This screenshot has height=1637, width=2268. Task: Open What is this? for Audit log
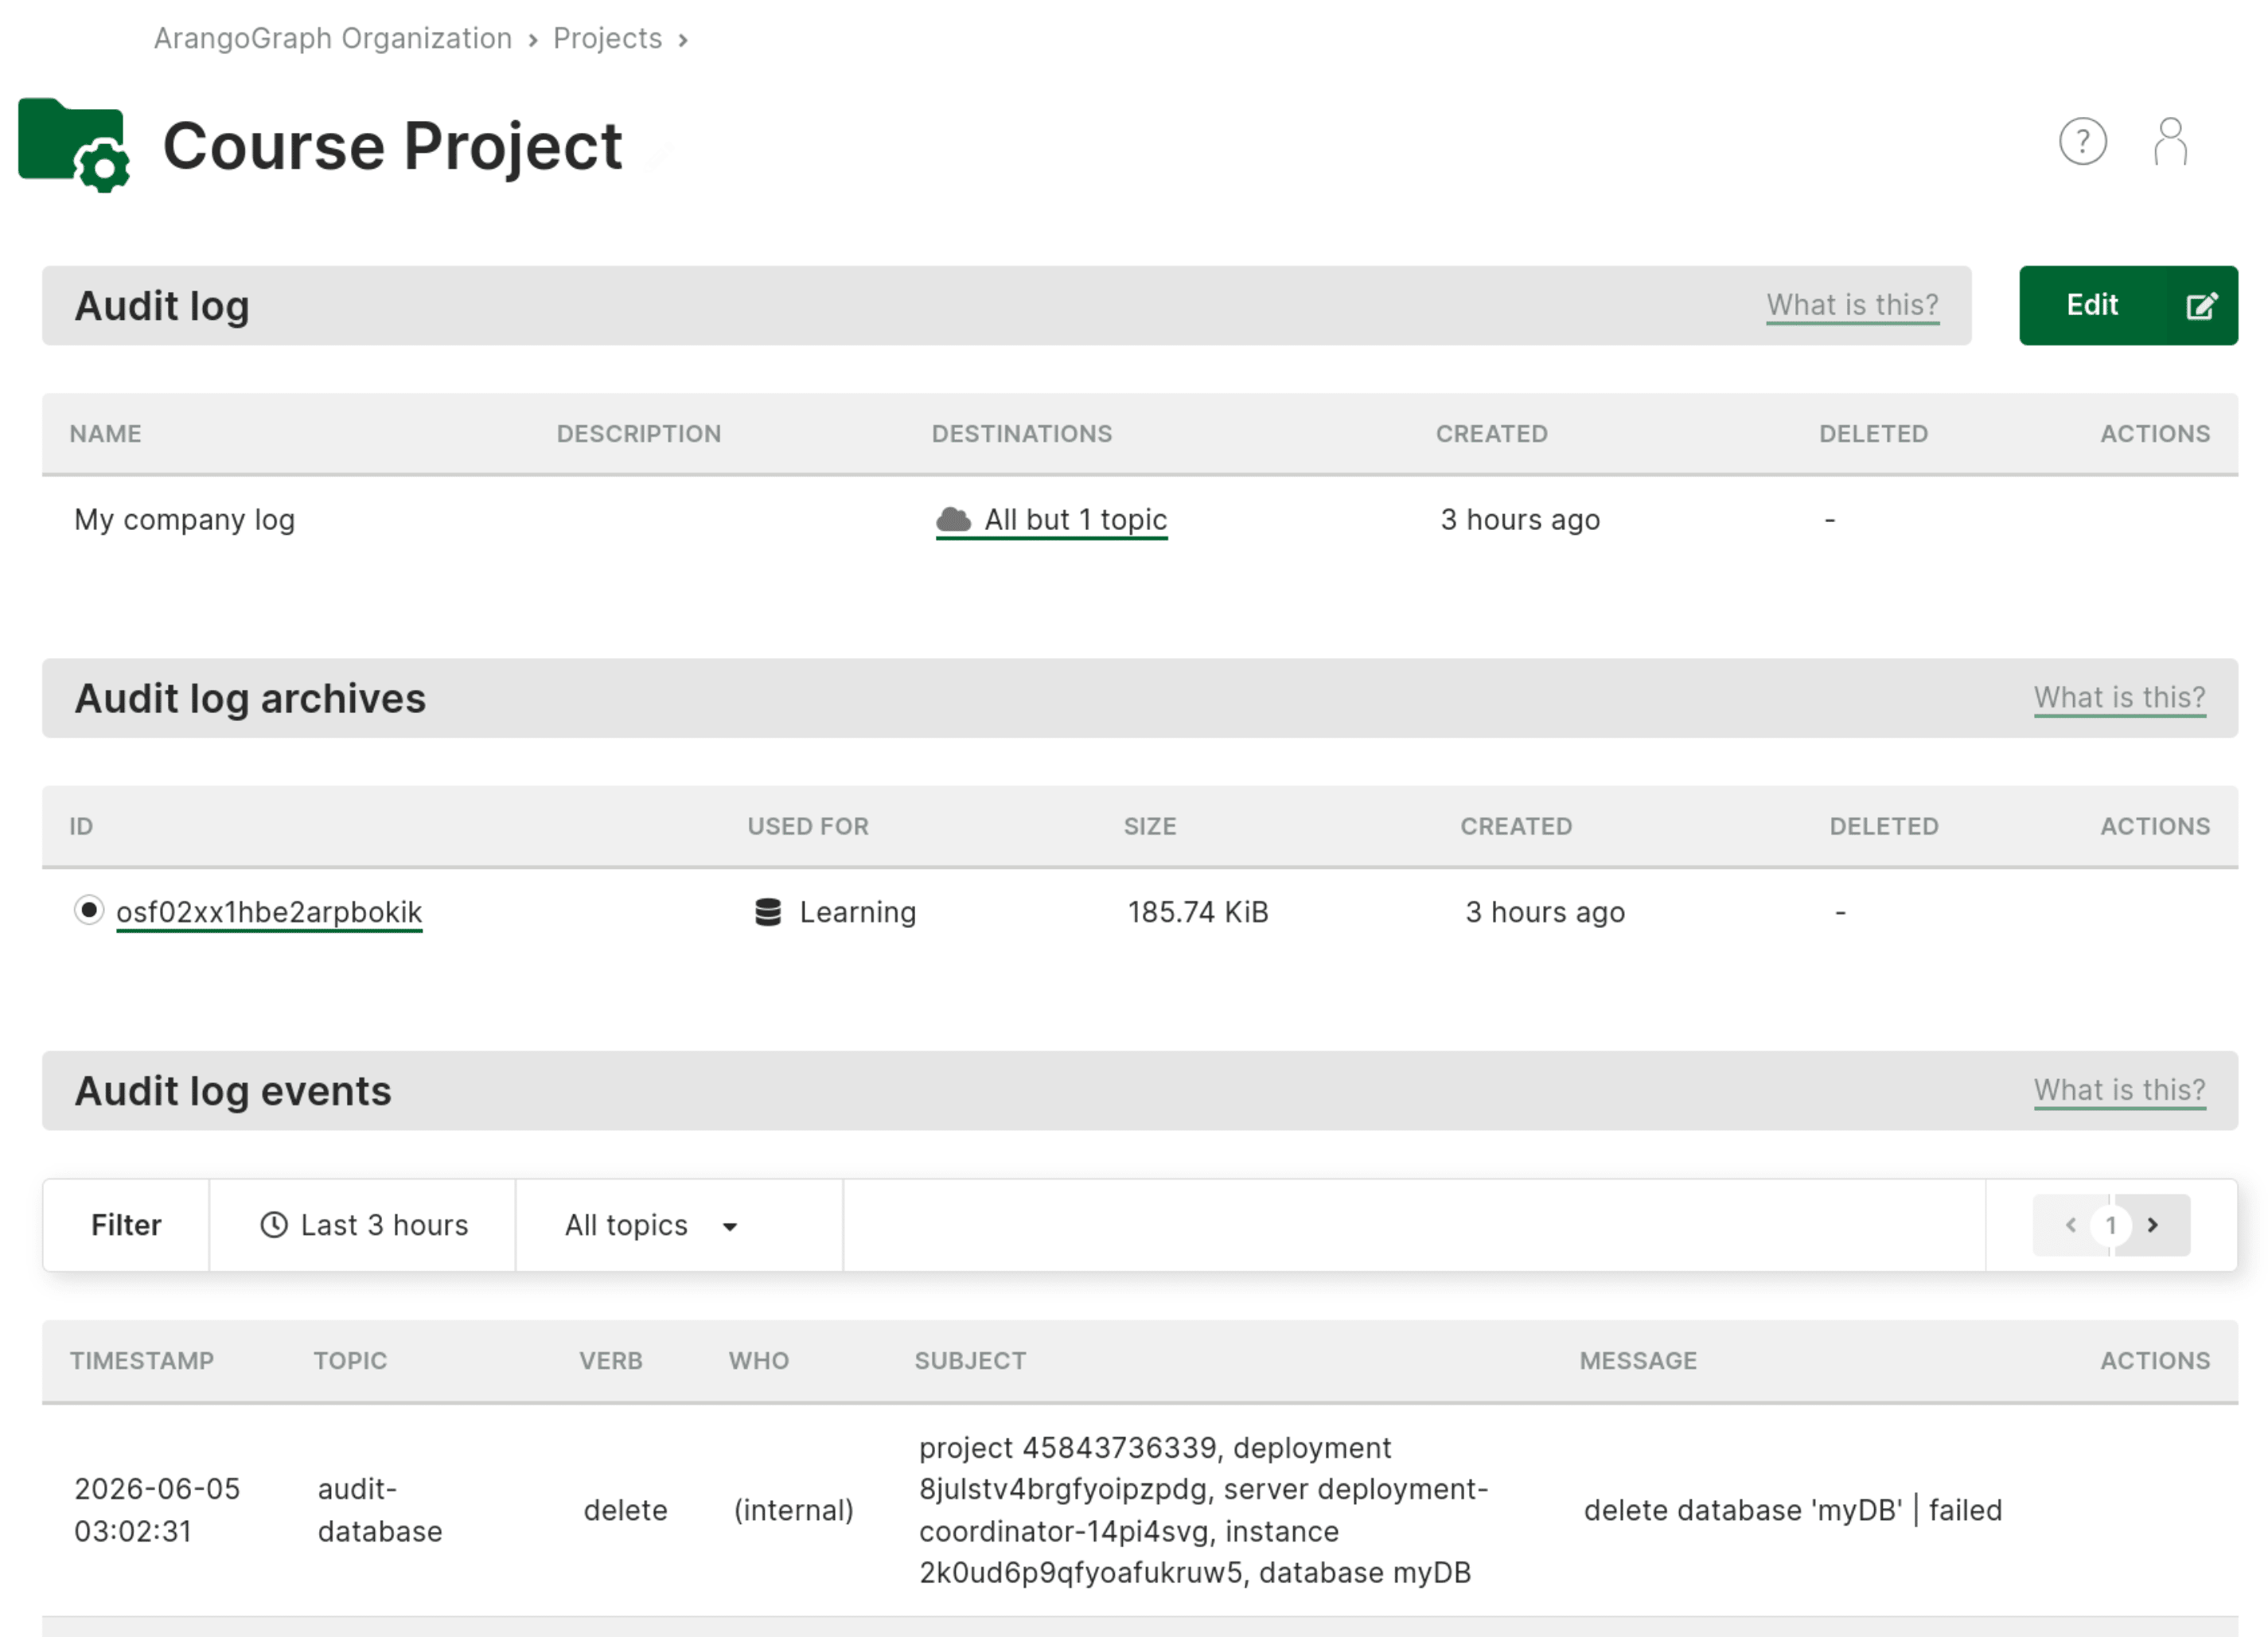[x=1852, y=305]
